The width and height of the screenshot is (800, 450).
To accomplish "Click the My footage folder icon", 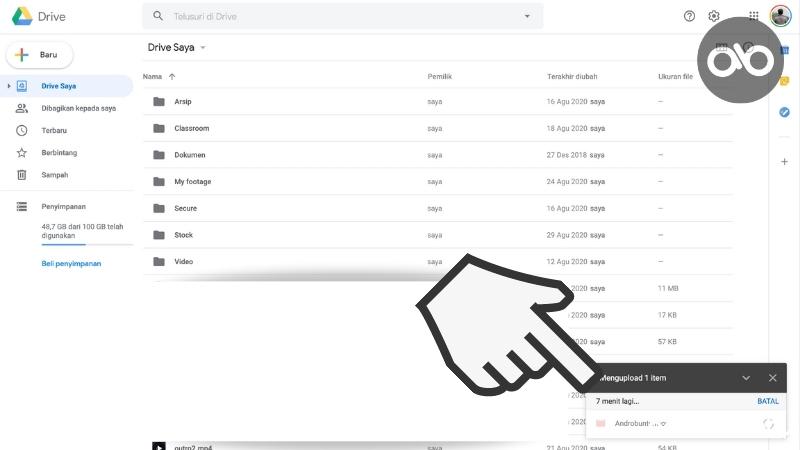I will click(x=159, y=181).
